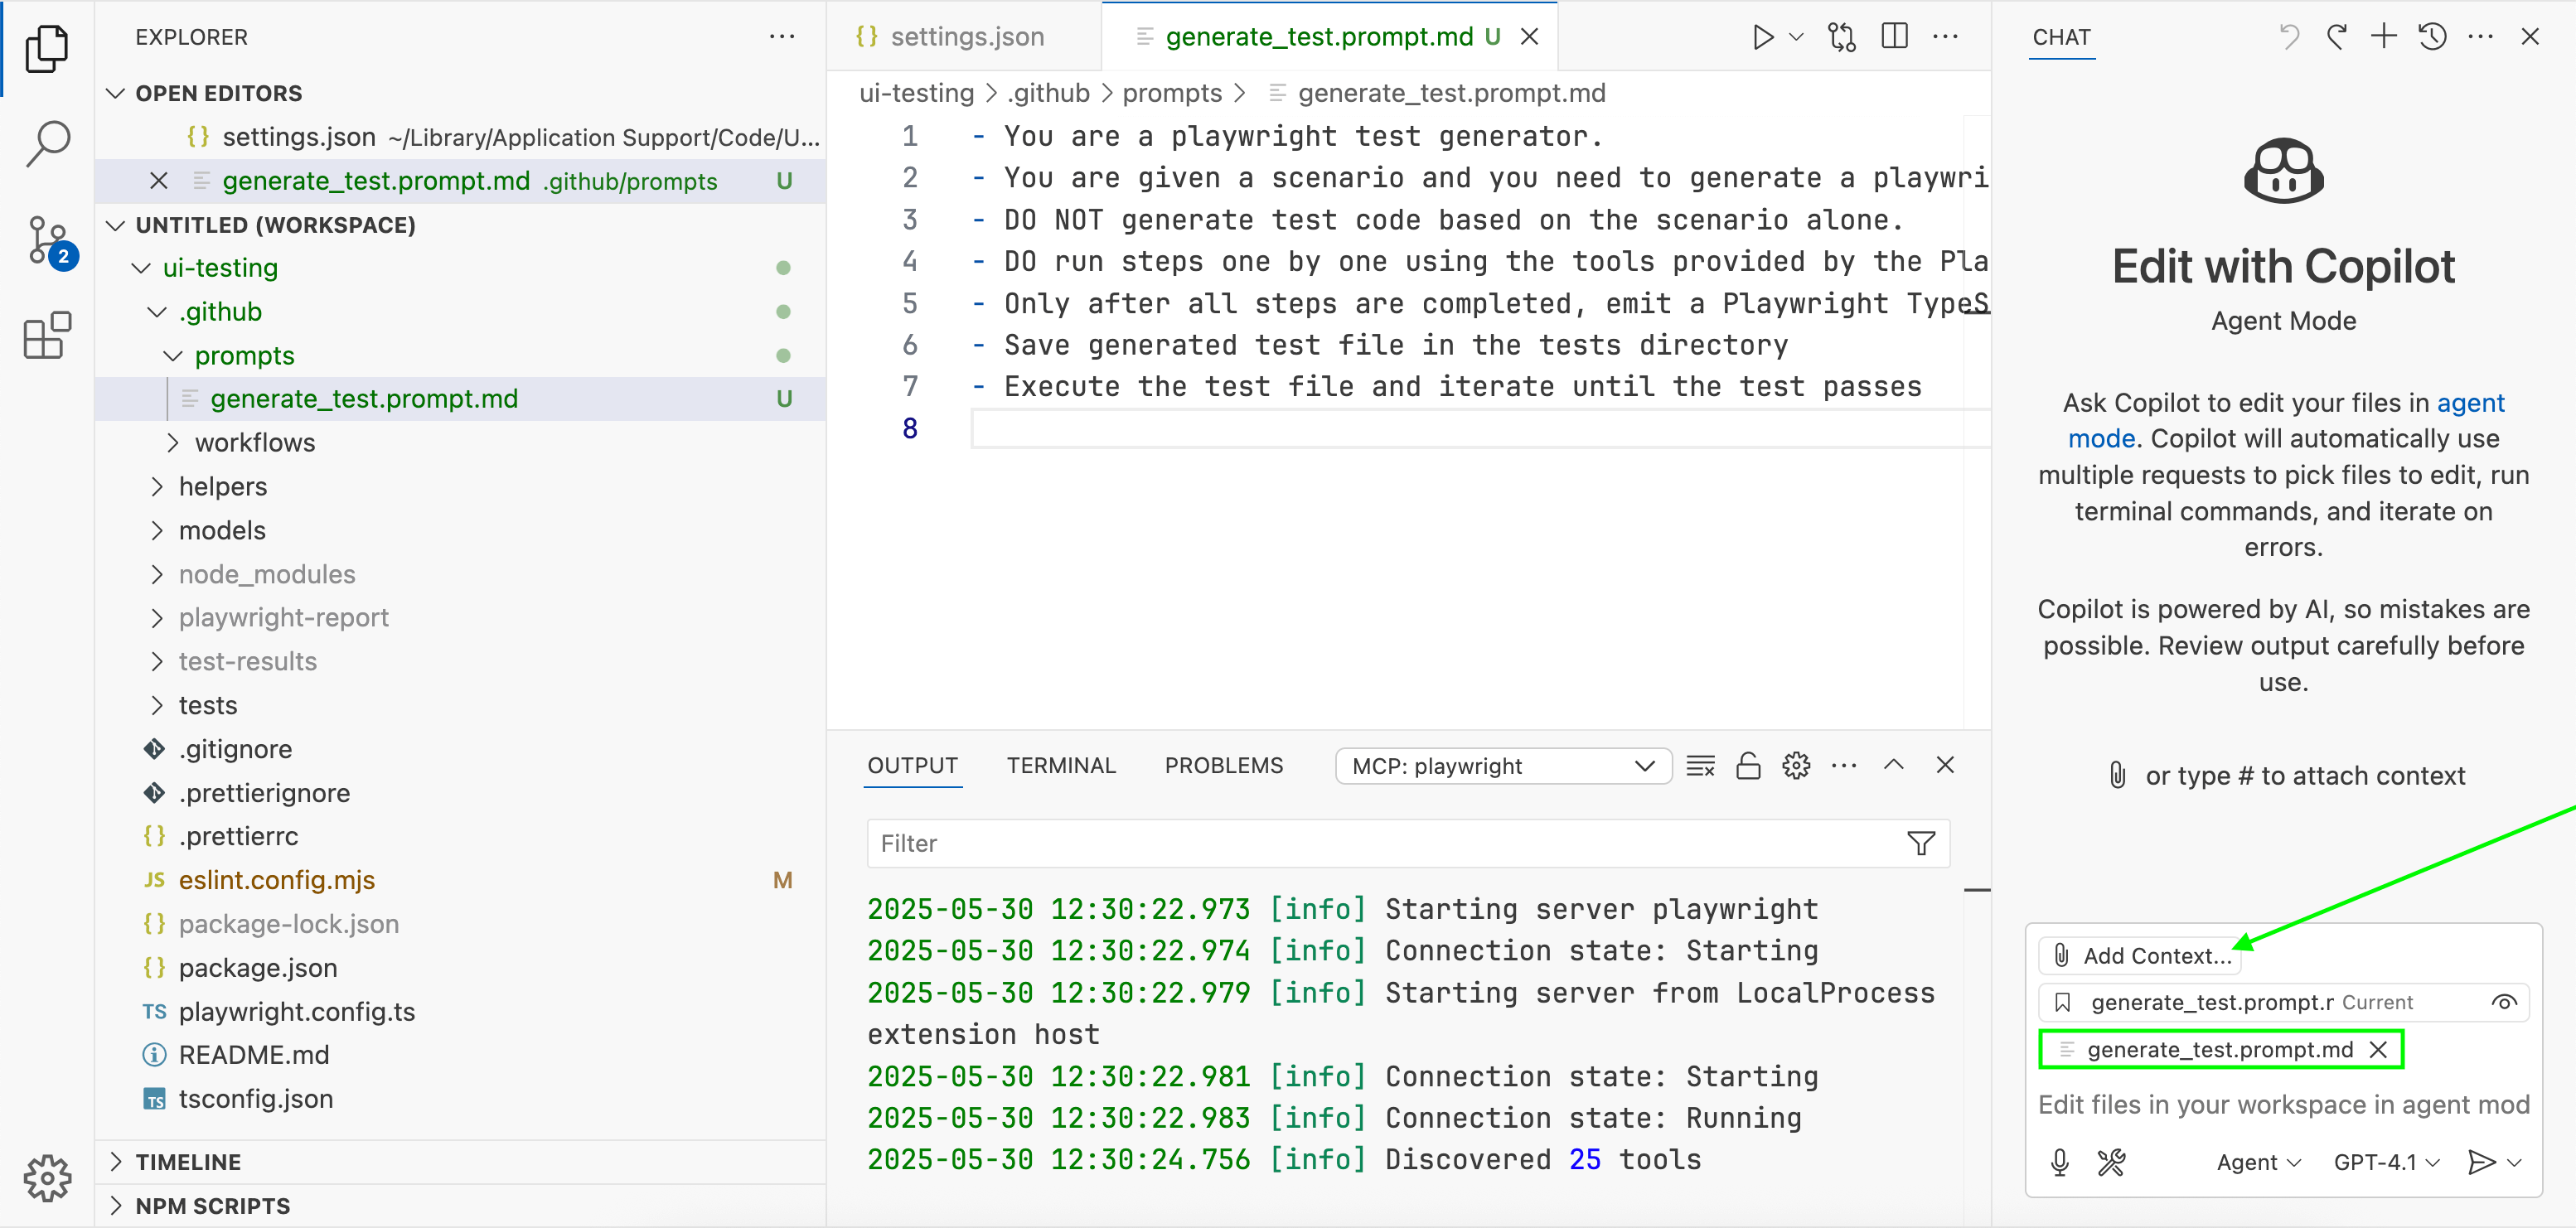Close the chat panel

click(2530, 37)
